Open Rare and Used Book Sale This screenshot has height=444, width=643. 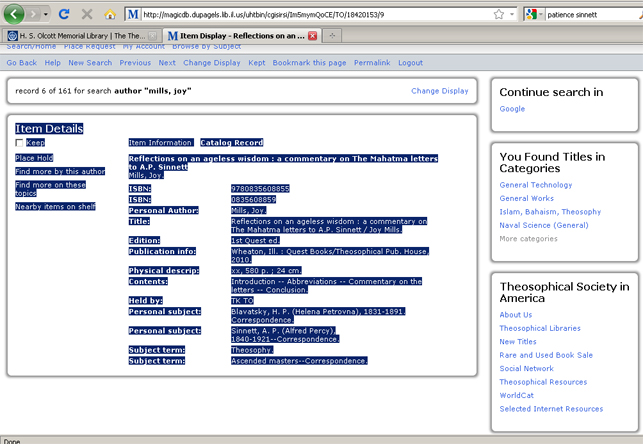(546, 355)
